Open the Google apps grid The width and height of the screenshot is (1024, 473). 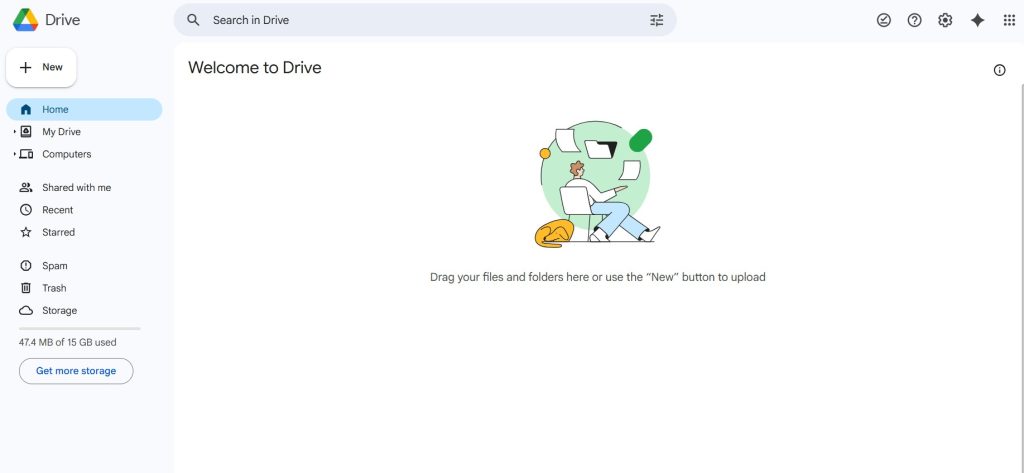[1009, 20]
